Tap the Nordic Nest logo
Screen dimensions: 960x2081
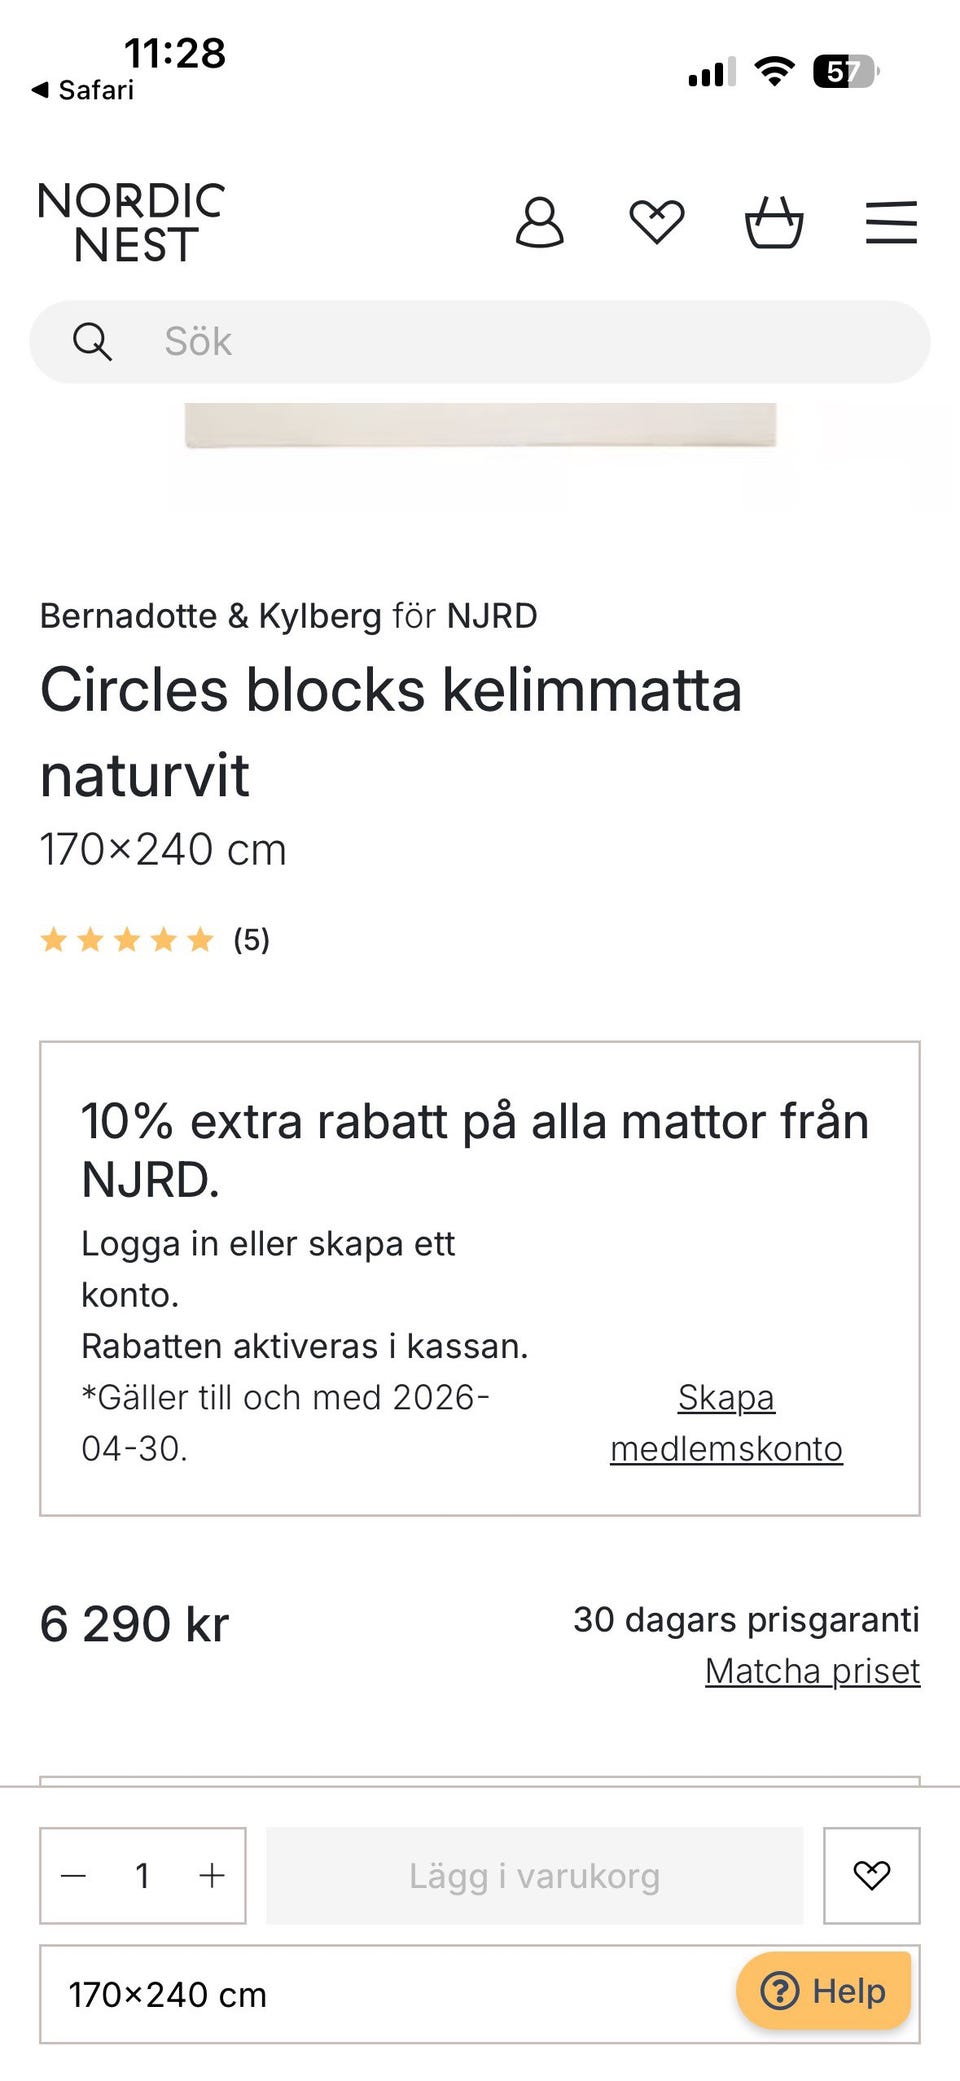(131, 222)
